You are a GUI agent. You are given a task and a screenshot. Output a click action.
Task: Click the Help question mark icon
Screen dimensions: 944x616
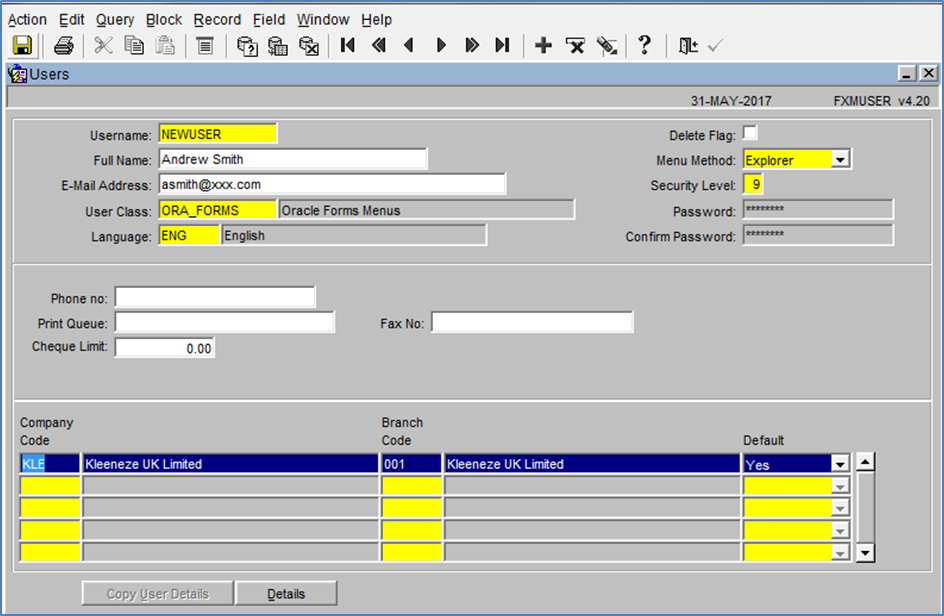point(644,45)
